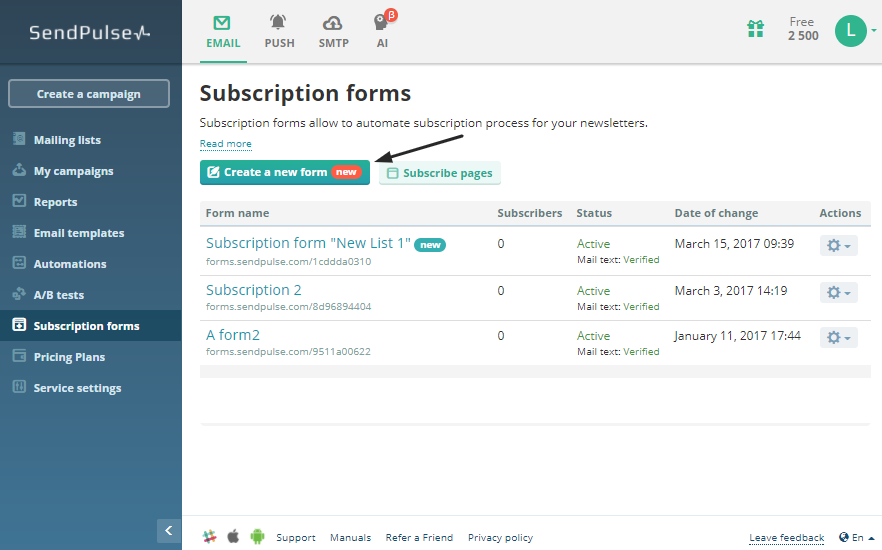Image resolution: width=882 pixels, height=550 pixels.
Task: Click the Status column header
Action: (x=594, y=213)
